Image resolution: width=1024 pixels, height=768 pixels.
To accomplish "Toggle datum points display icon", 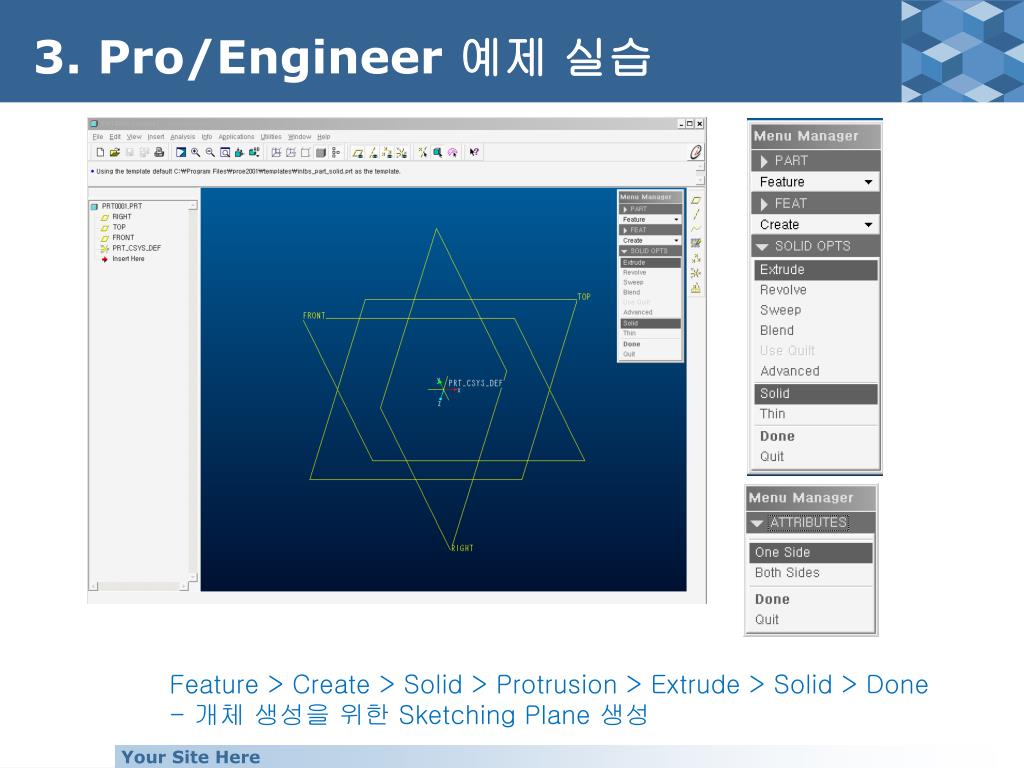I will (387, 152).
